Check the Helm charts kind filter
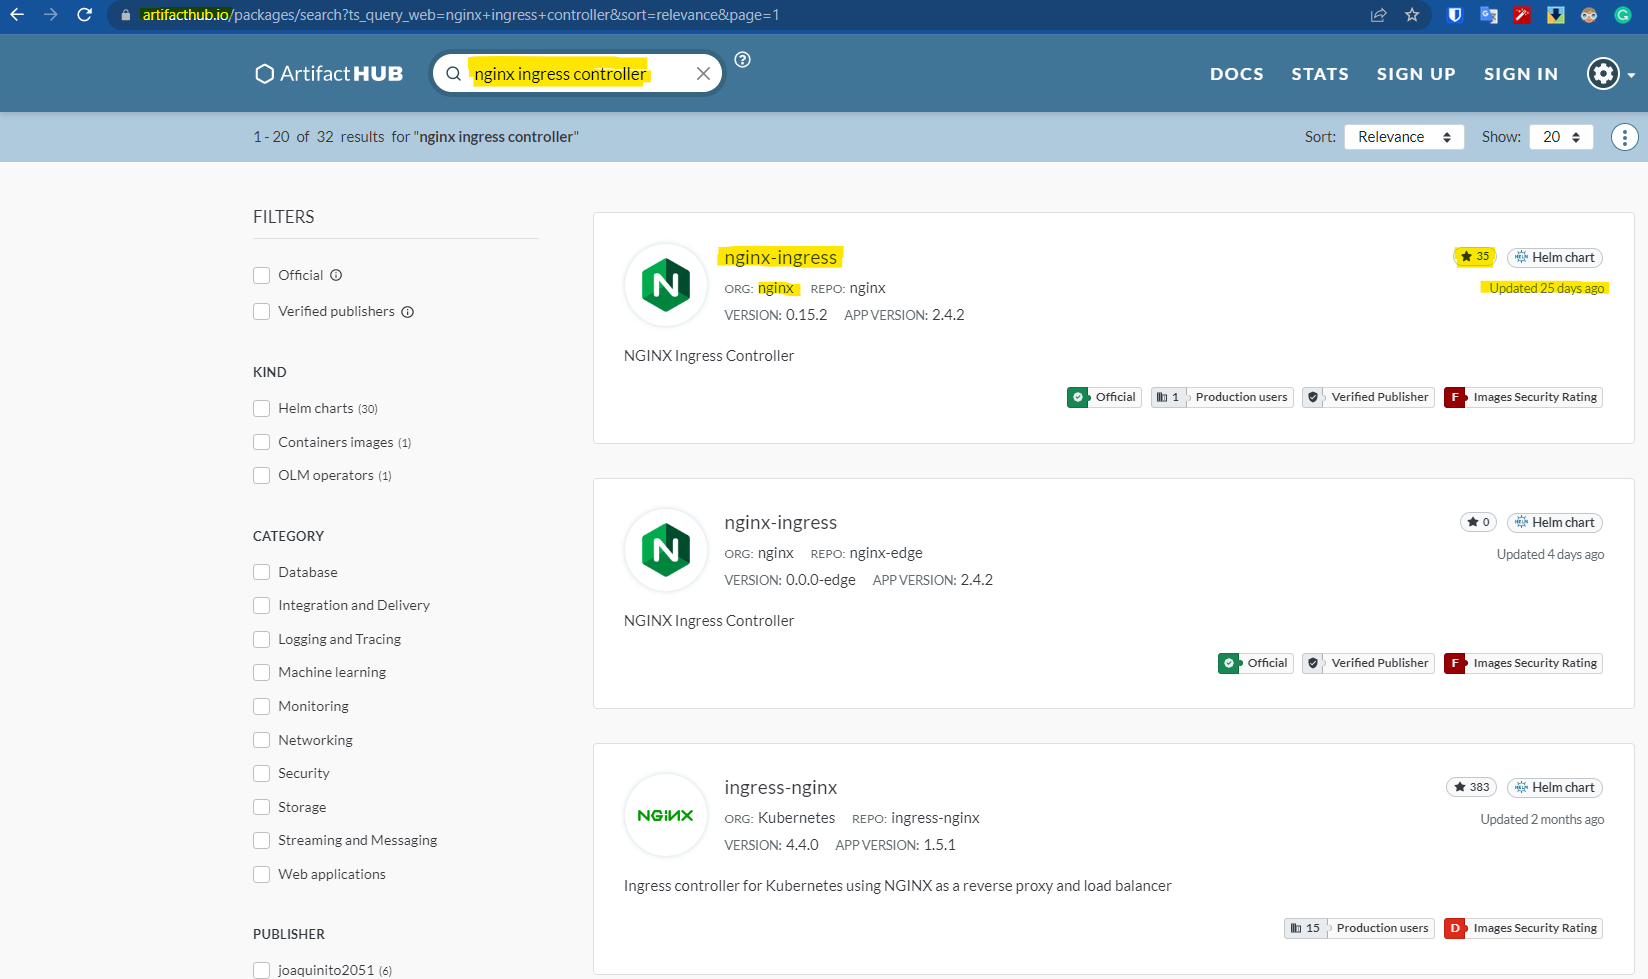 [261, 408]
